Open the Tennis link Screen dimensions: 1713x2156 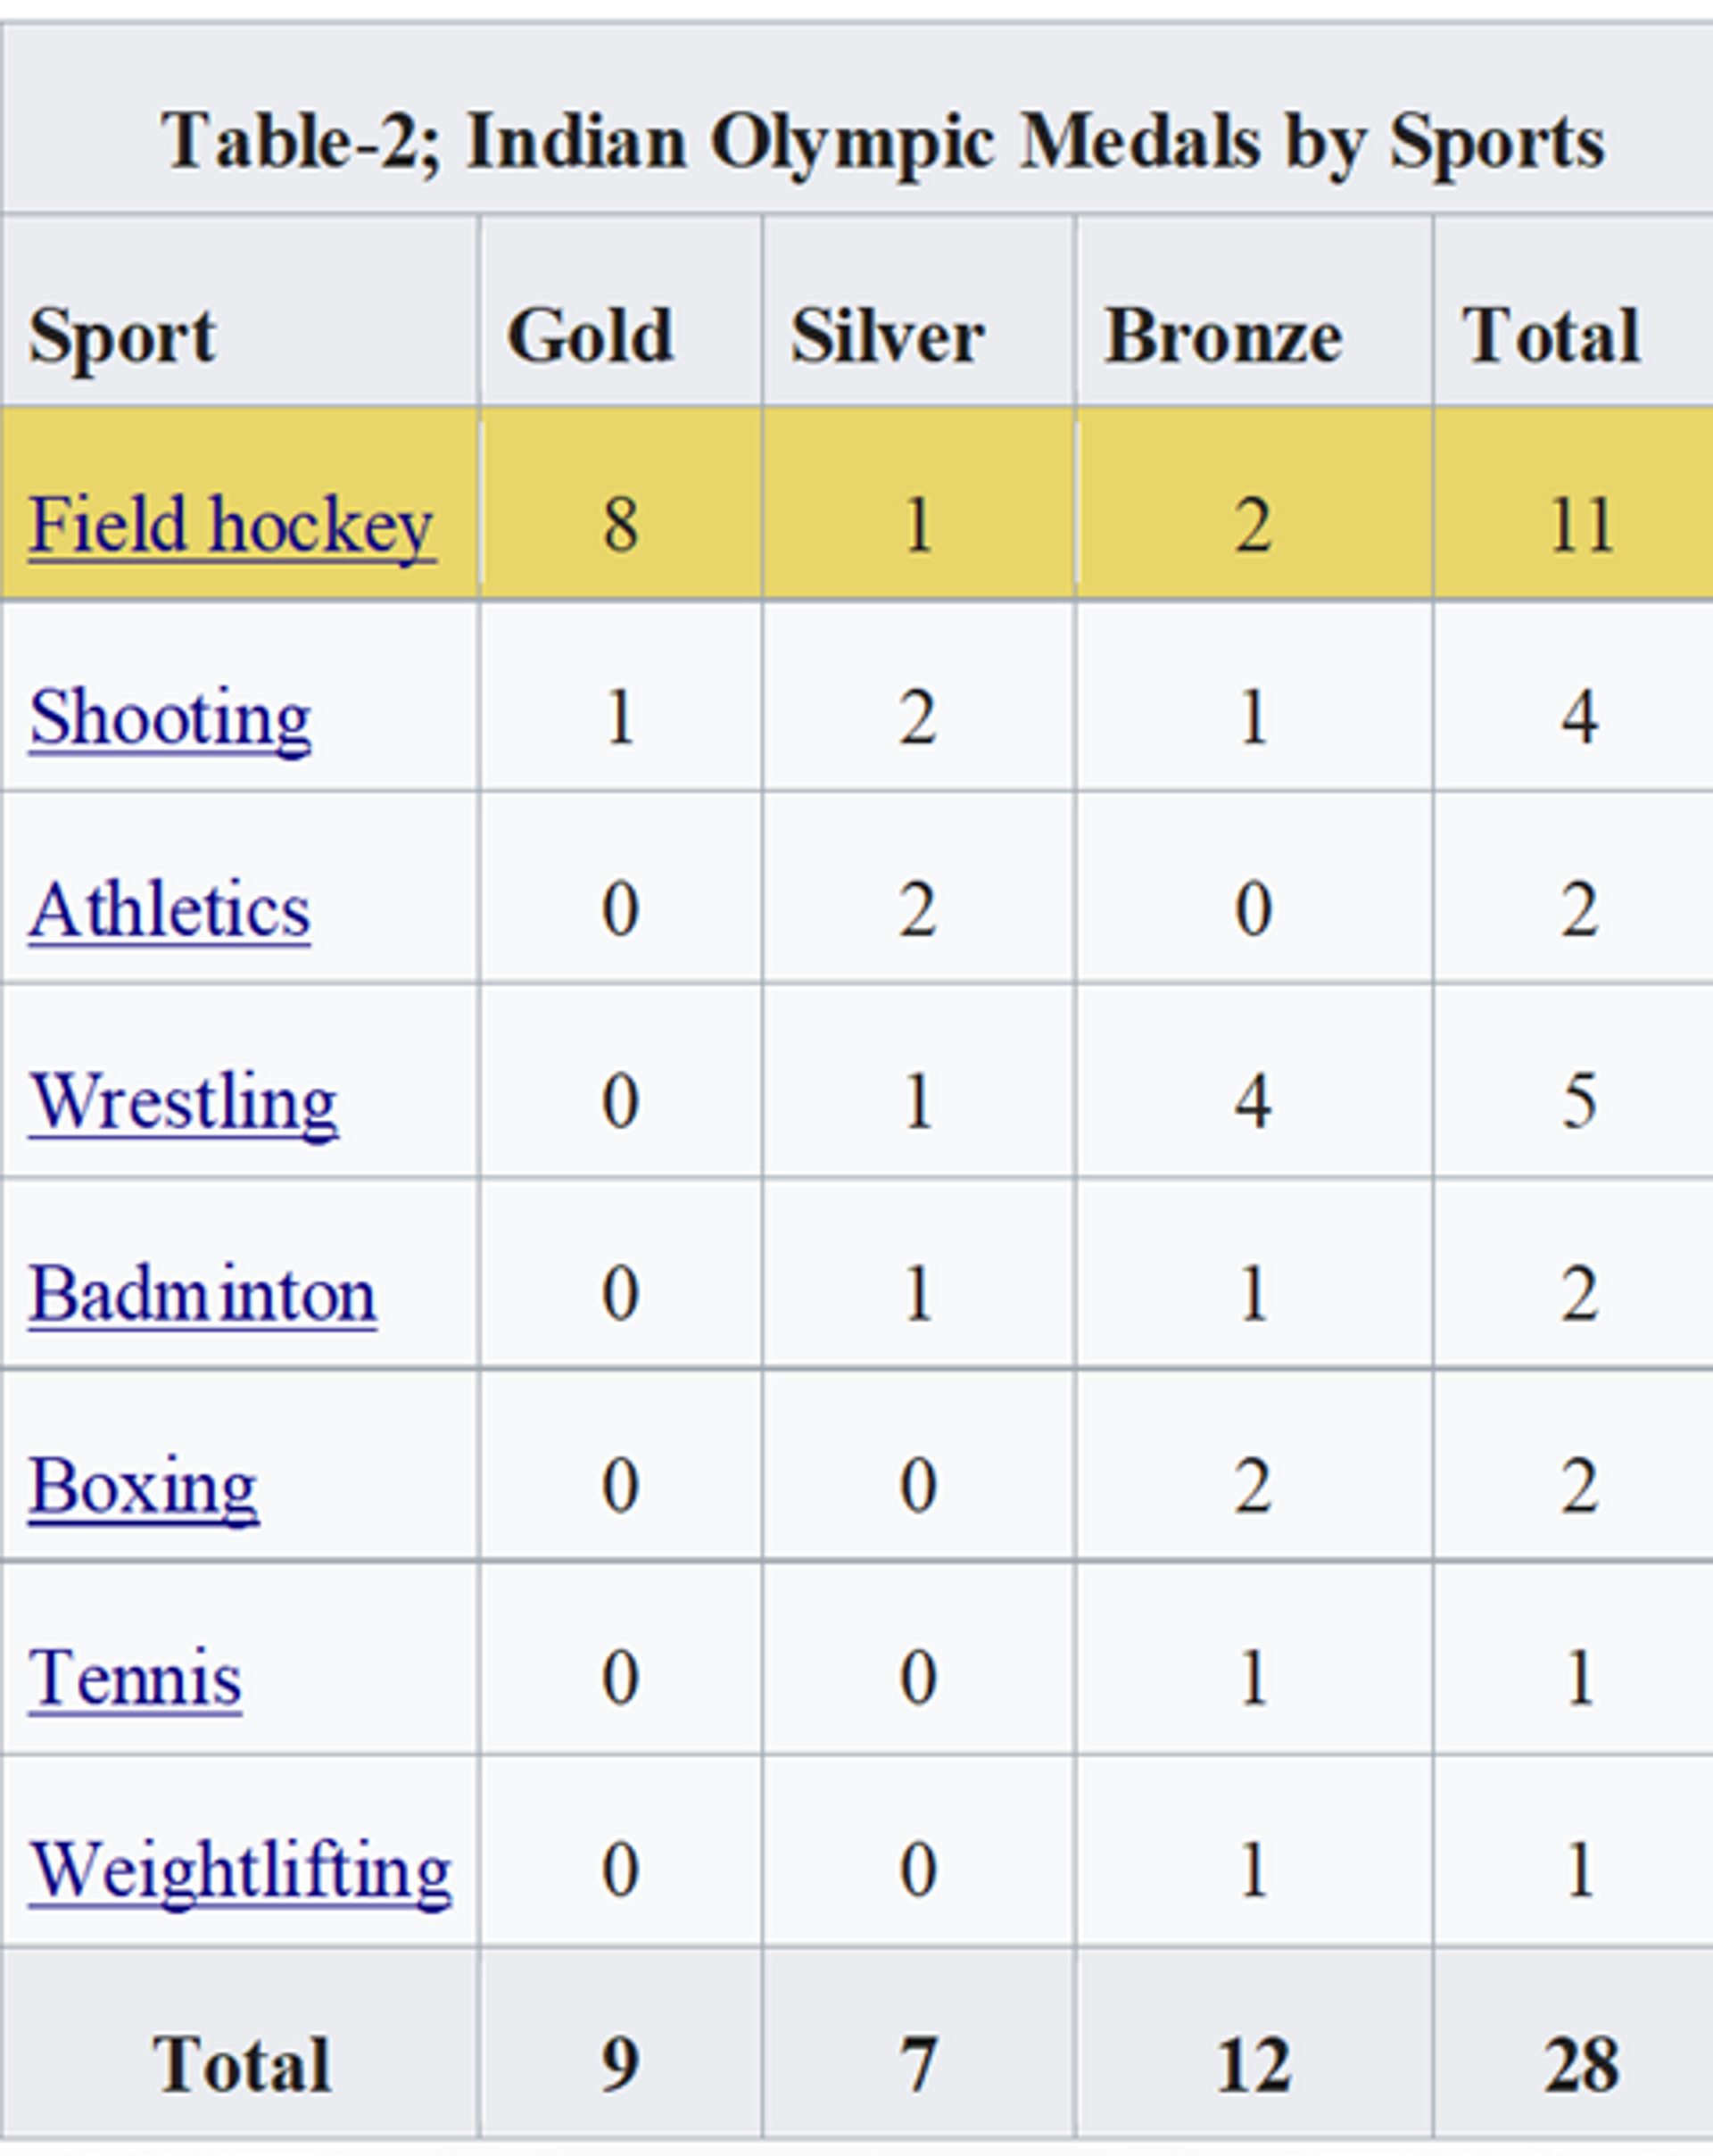[135, 1677]
